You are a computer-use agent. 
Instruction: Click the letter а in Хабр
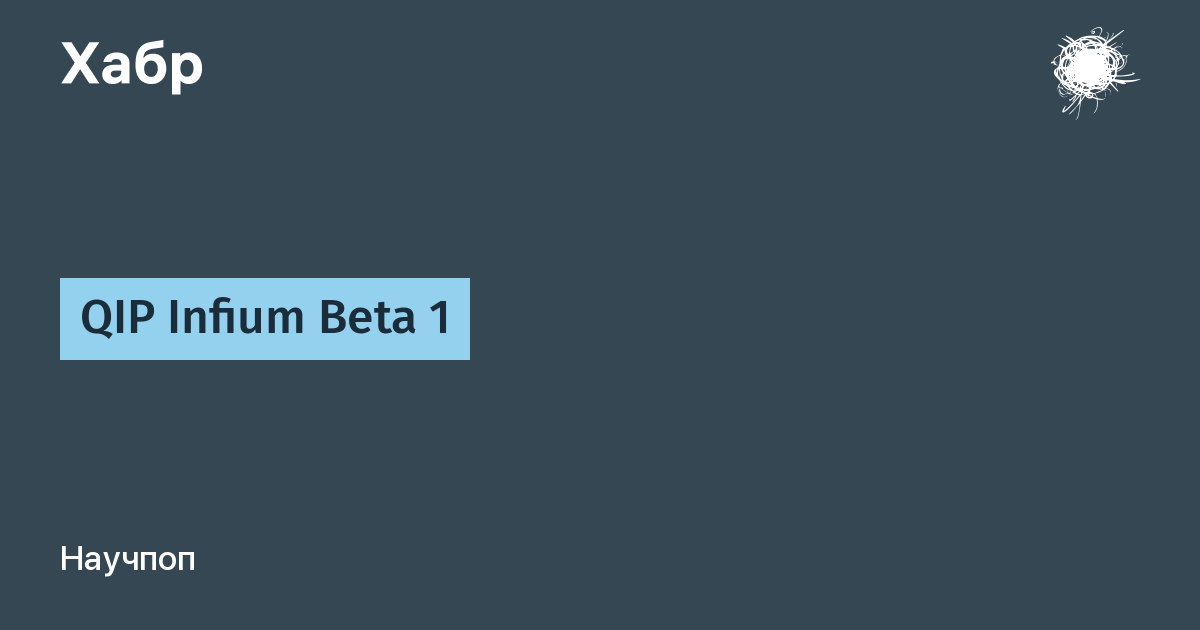point(118,69)
